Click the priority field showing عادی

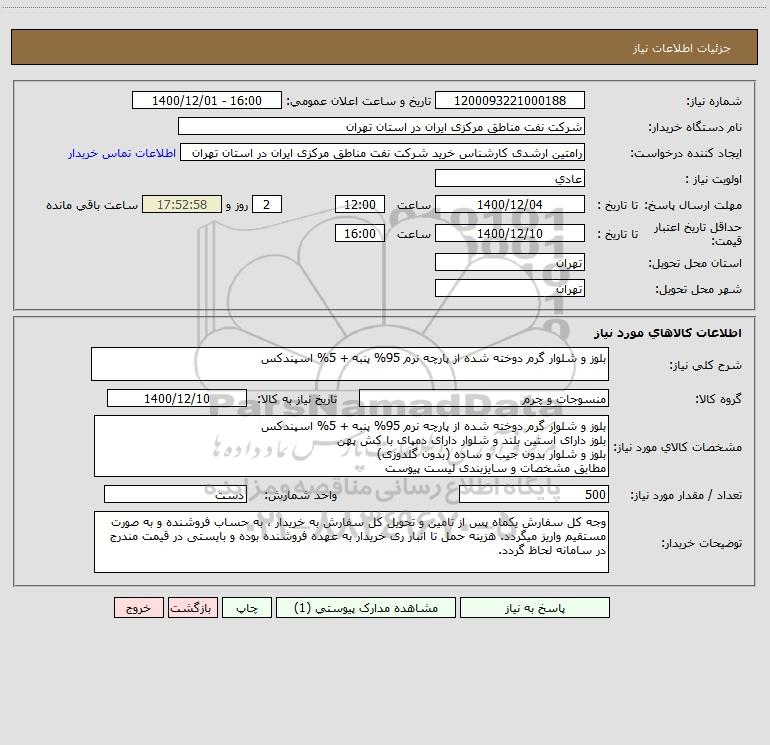(510, 178)
